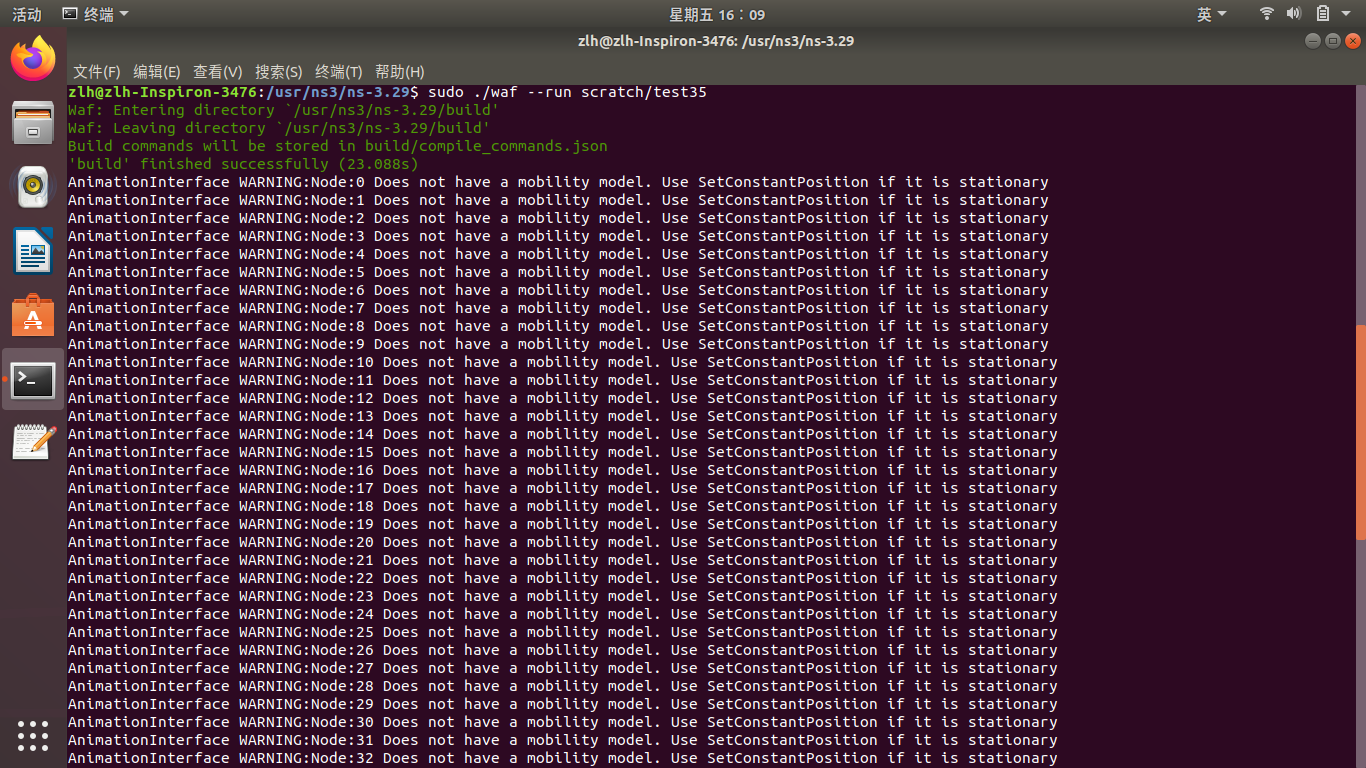
Task: Launch Rhythmbox music player from dock
Action: [33, 186]
